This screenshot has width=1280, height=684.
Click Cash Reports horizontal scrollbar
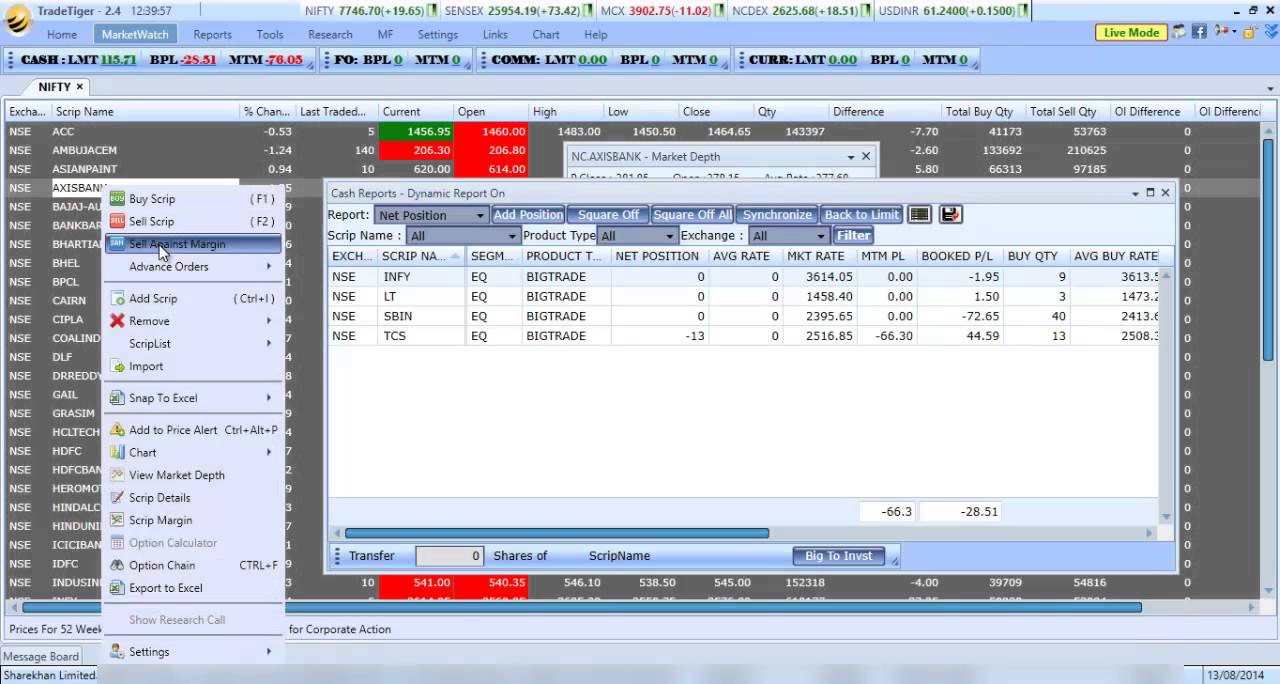coord(556,534)
